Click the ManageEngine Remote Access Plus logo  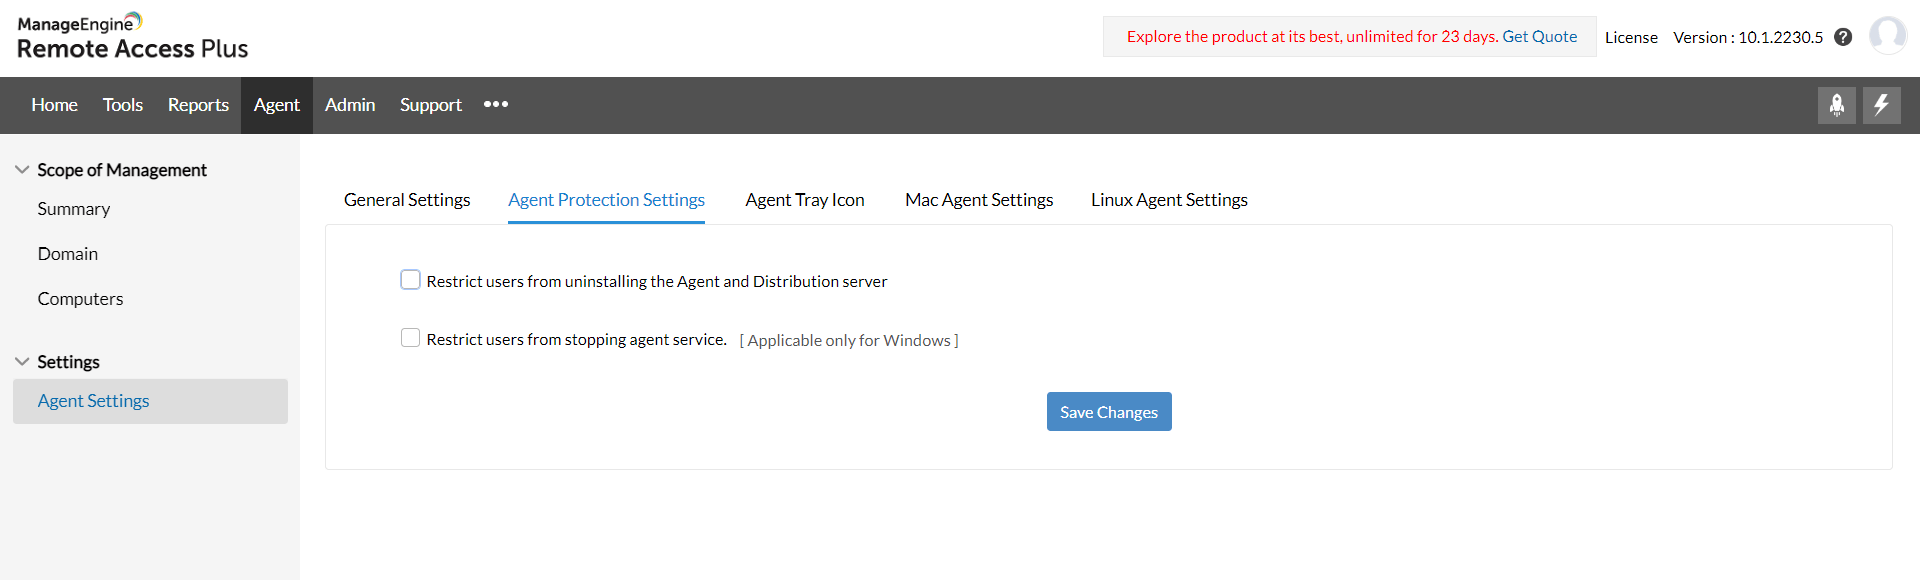[132, 37]
